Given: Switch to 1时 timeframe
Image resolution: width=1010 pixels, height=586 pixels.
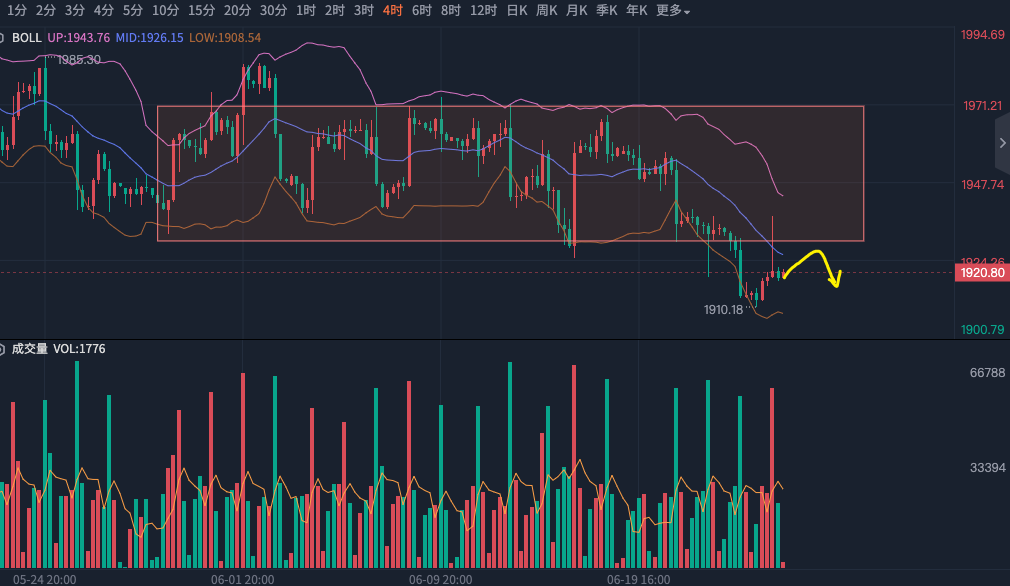Looking at the screenshot, I should 306,11.
